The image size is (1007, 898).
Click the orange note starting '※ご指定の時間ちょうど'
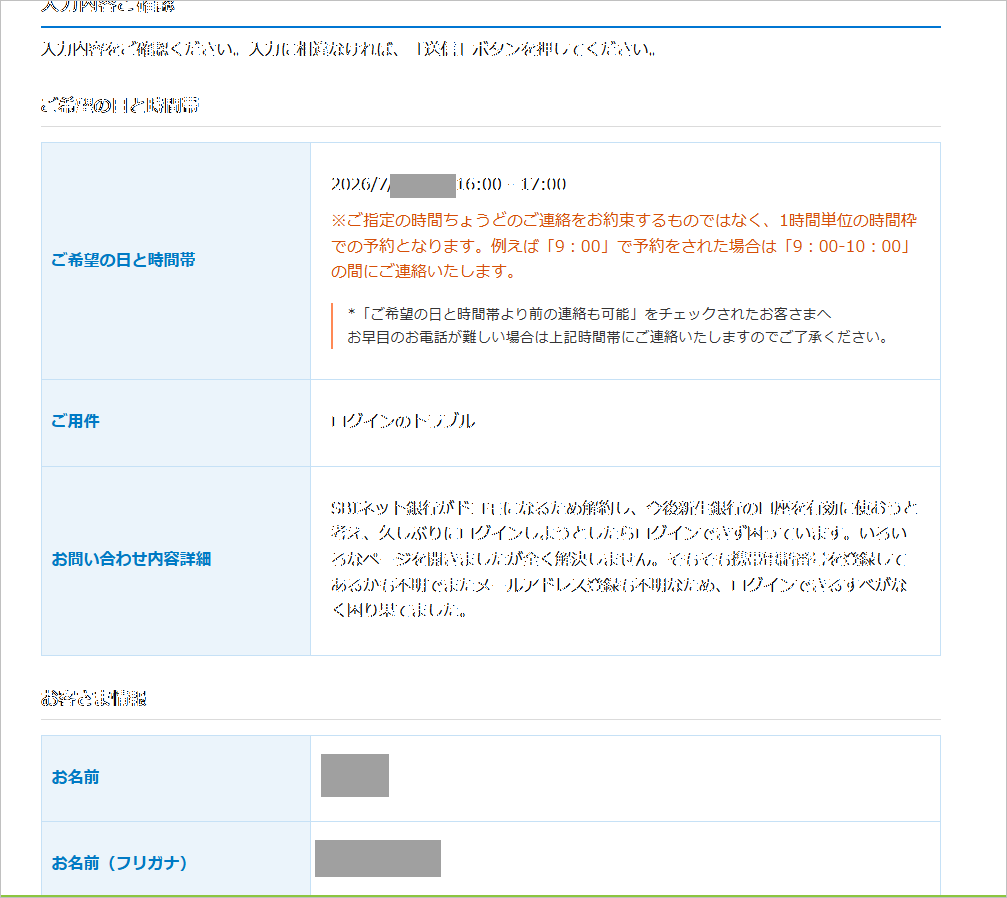click(x=624, y=246)
